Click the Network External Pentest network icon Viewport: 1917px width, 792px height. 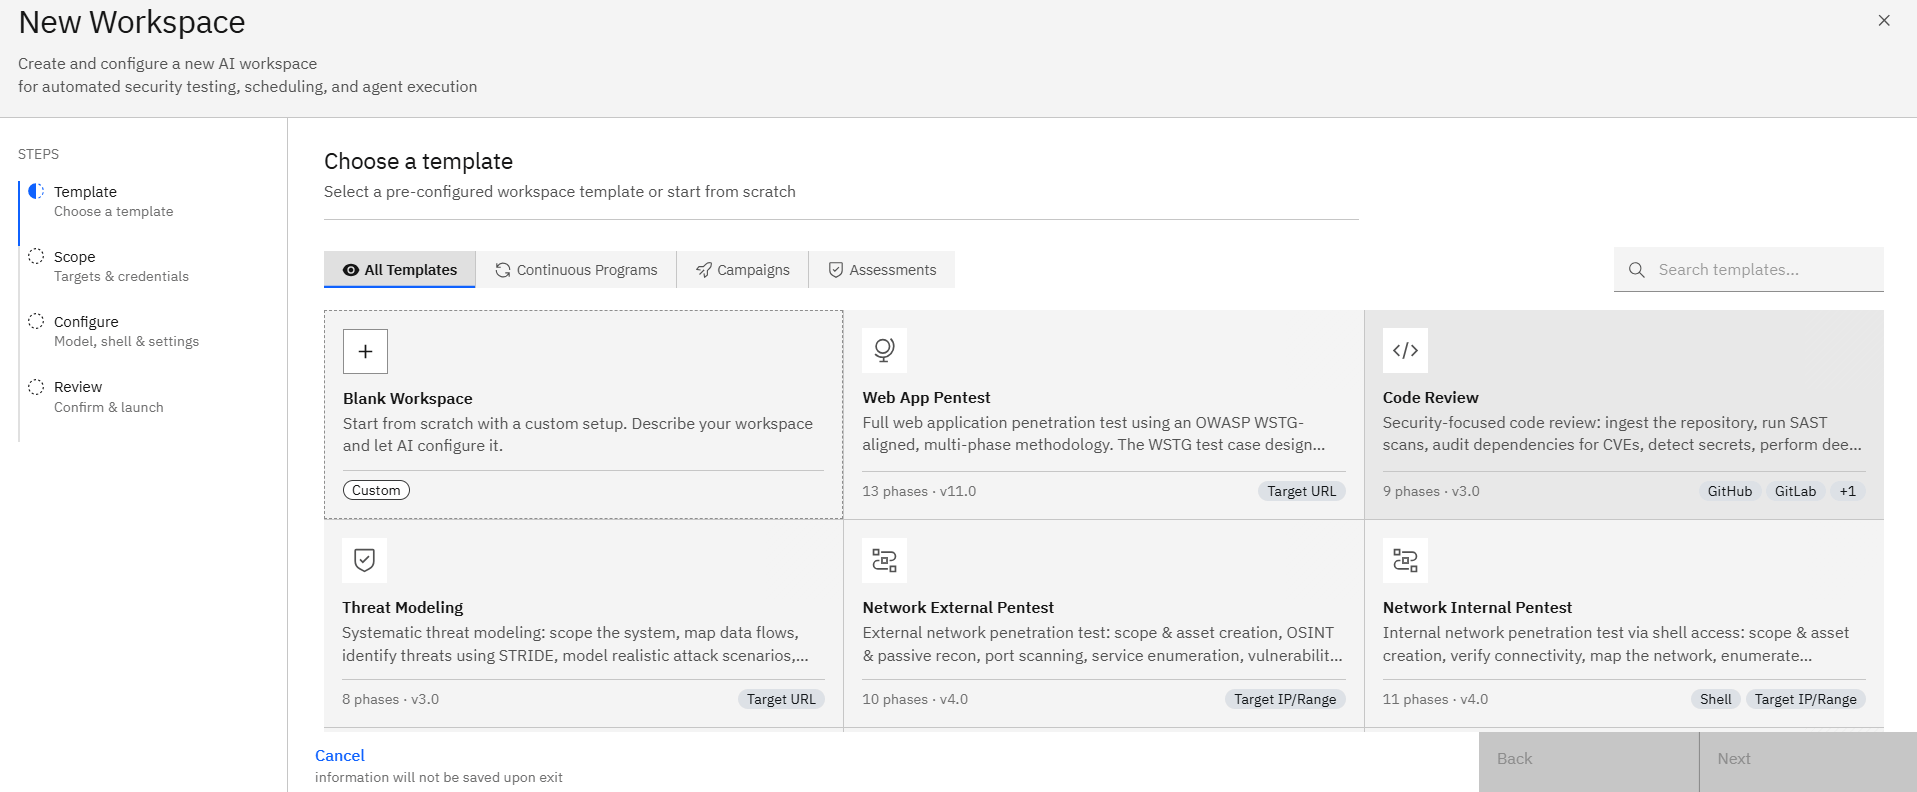click(884, 560)
